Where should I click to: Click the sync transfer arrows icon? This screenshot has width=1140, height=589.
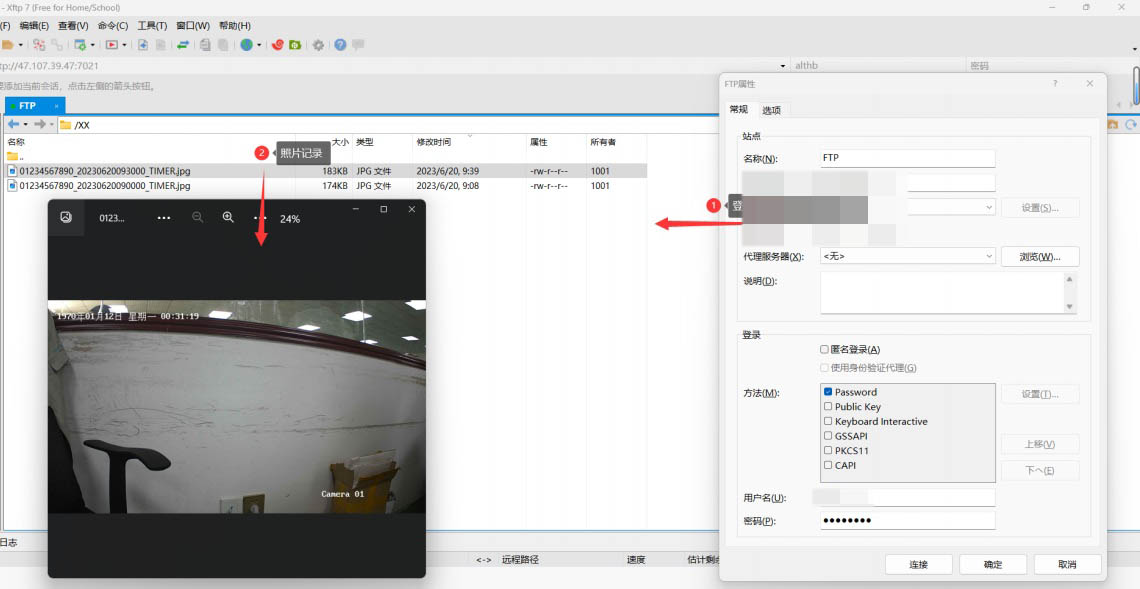point(183,45)
